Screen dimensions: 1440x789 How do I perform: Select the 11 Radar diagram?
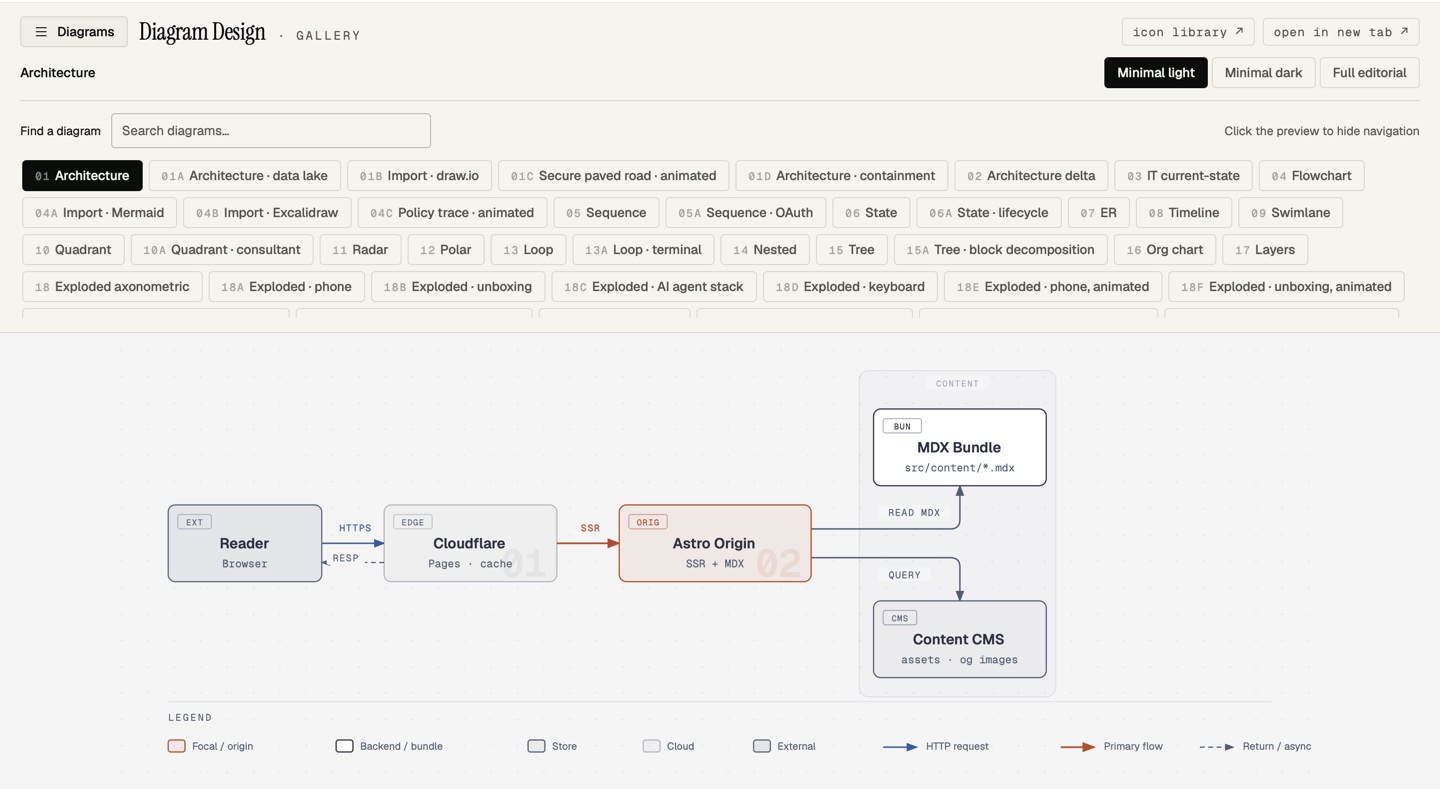coord(361,250)
